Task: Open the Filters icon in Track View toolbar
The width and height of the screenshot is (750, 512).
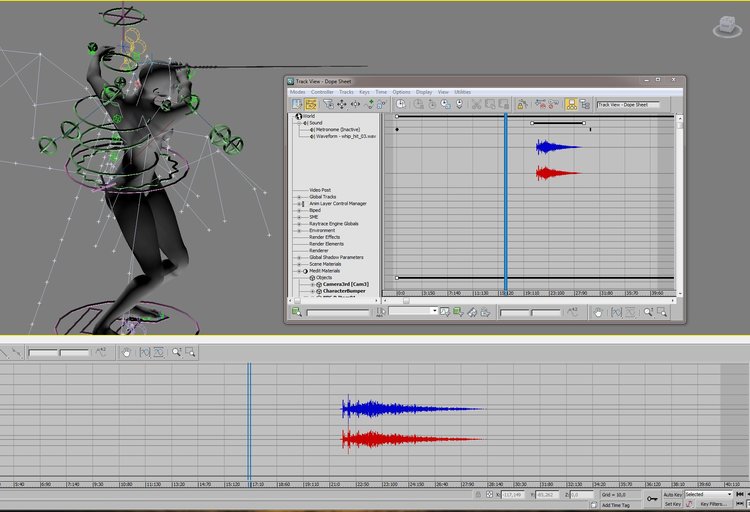Action: pos(328,104)
